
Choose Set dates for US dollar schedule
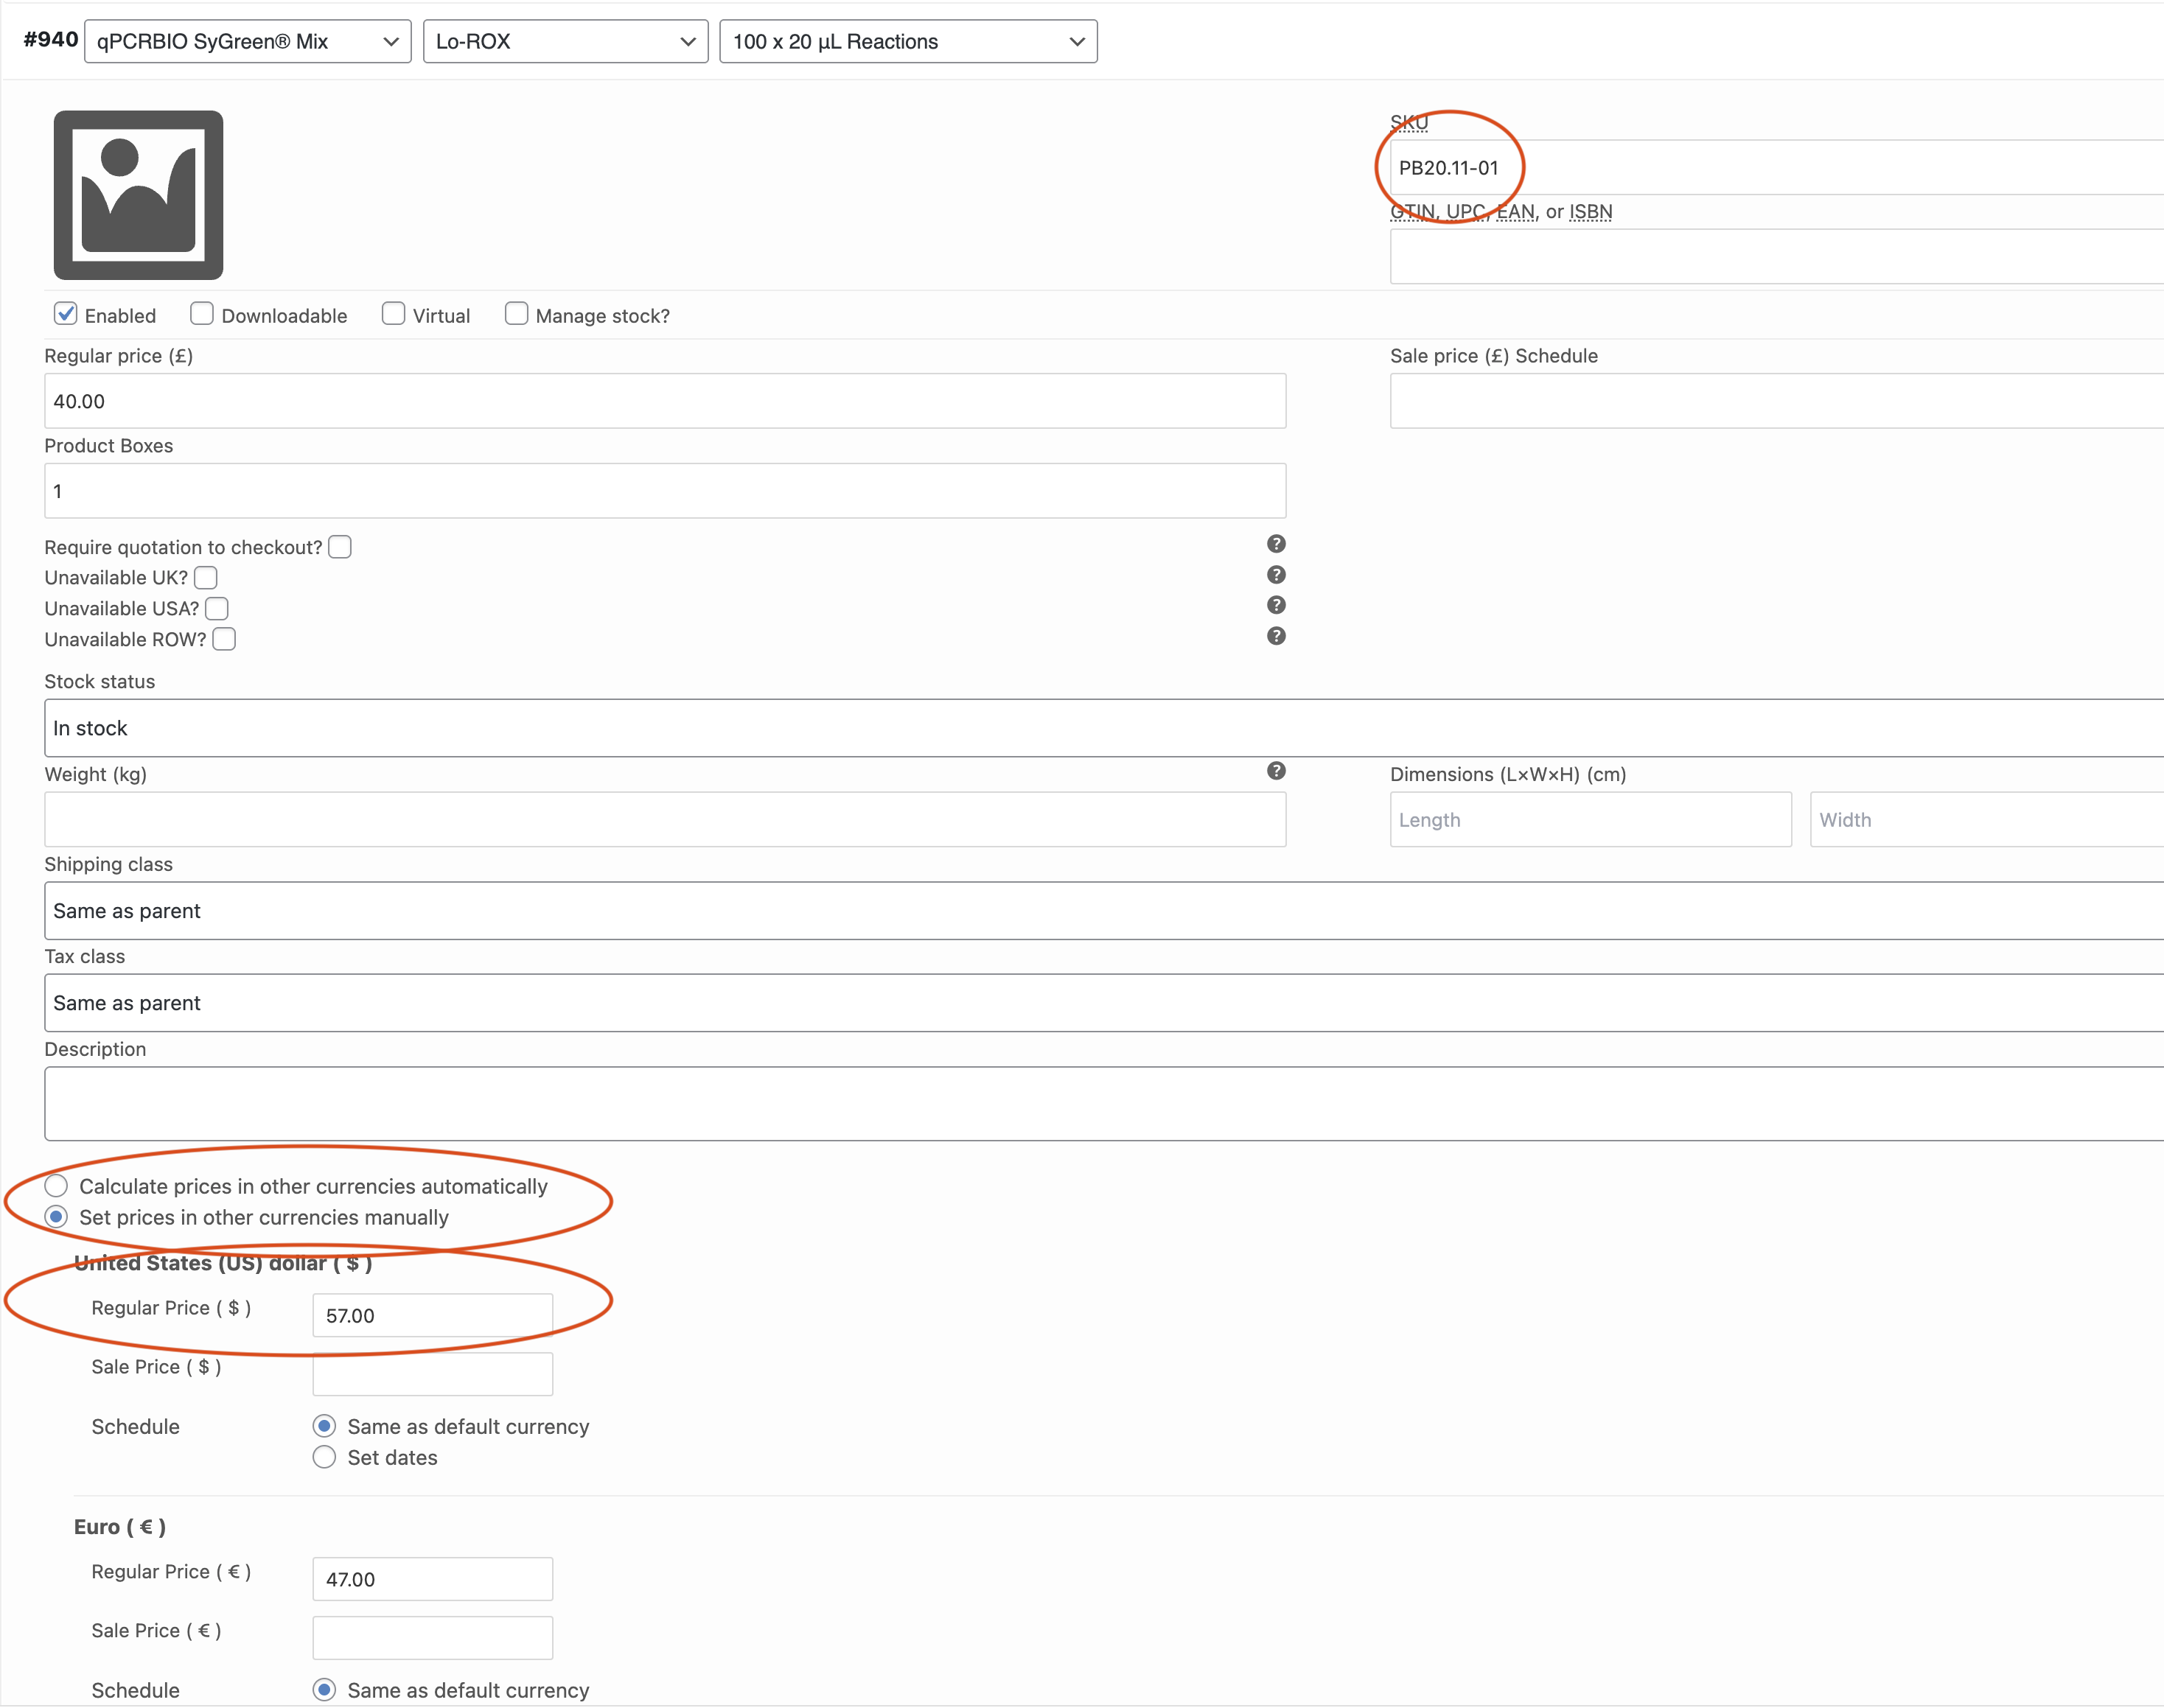point(324,1457)
